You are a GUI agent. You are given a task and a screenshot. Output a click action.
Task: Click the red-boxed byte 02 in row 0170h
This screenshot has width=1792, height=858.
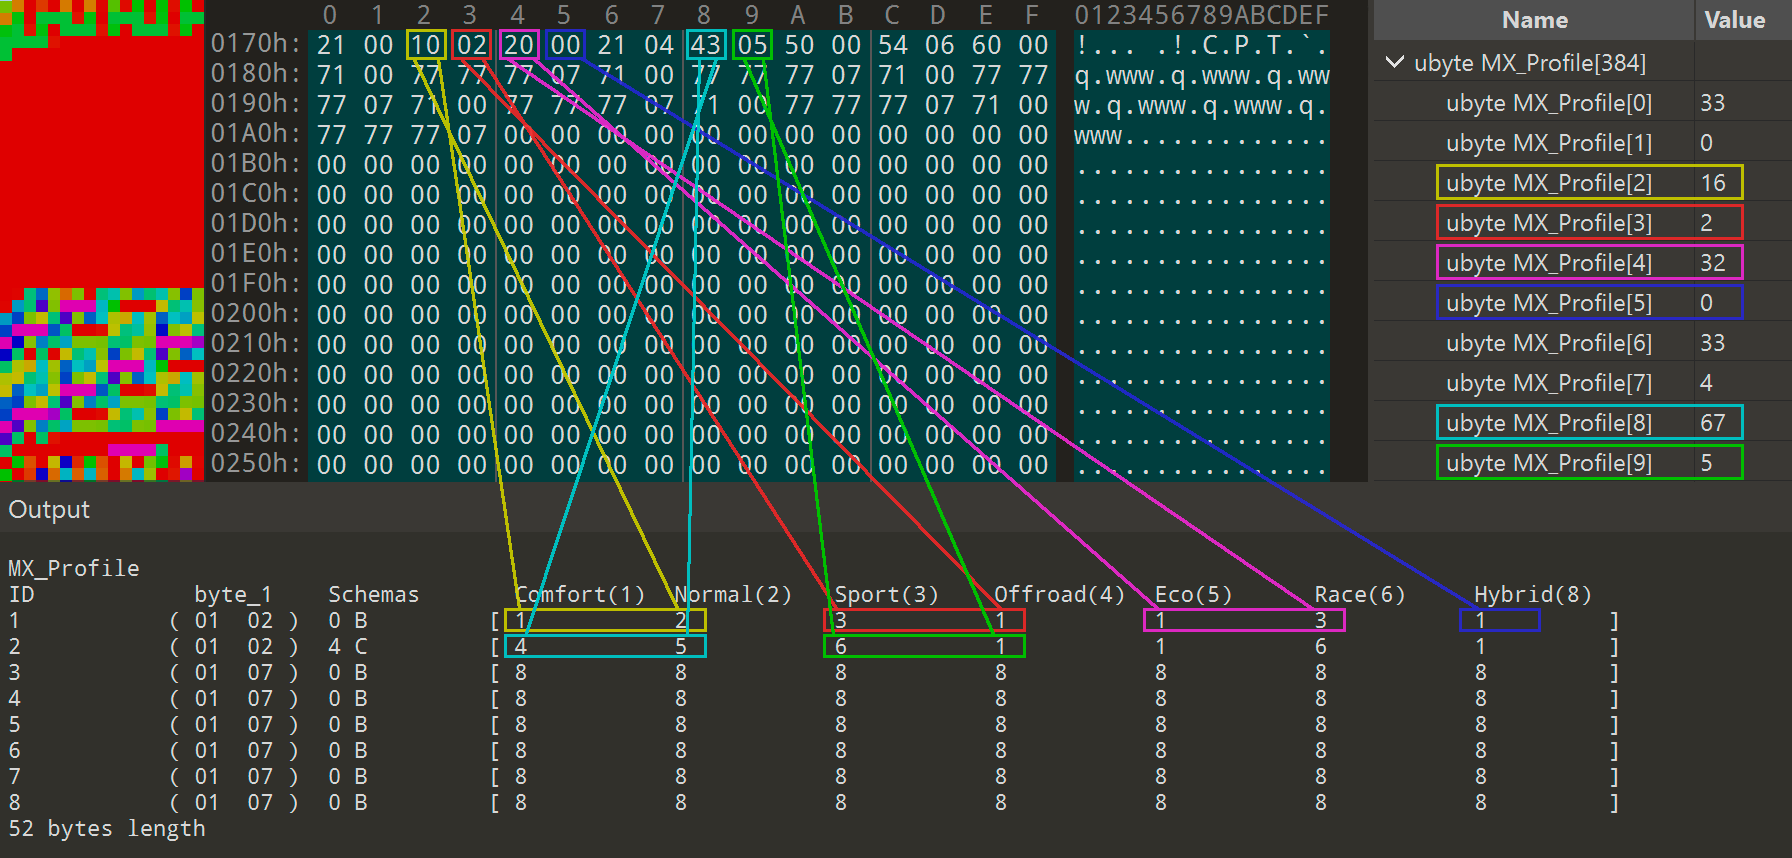click(471, 45)
